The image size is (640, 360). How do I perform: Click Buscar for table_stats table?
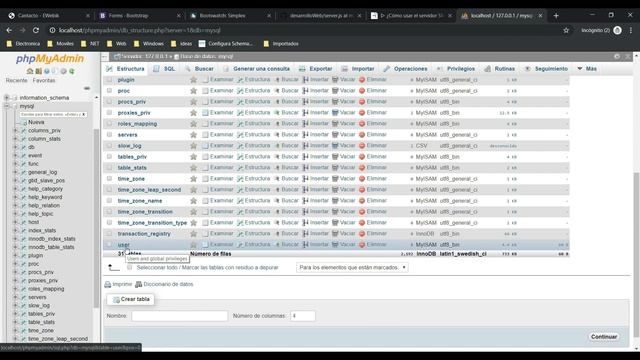click(287, 168)
